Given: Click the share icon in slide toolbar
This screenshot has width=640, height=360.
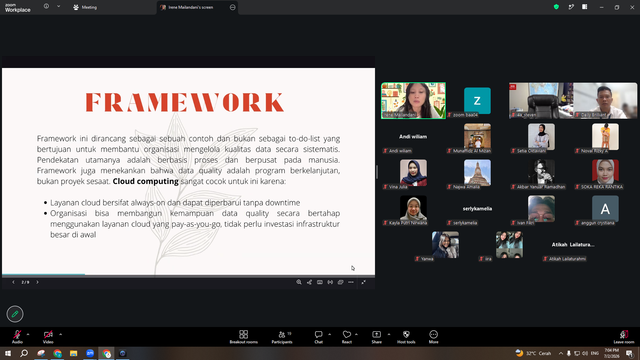Looking at the screenshot, I should click(309, 282).
